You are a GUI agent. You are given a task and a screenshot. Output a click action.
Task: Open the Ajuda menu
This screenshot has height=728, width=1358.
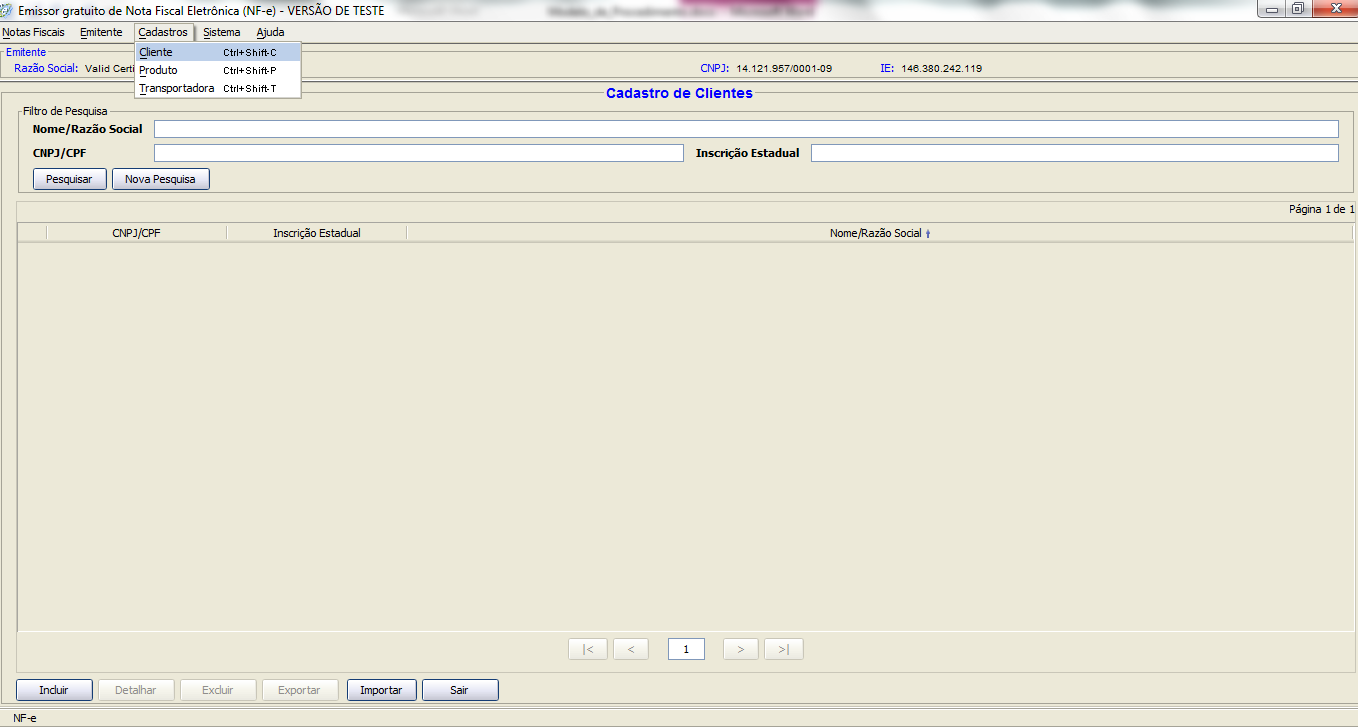pos(270,32)
